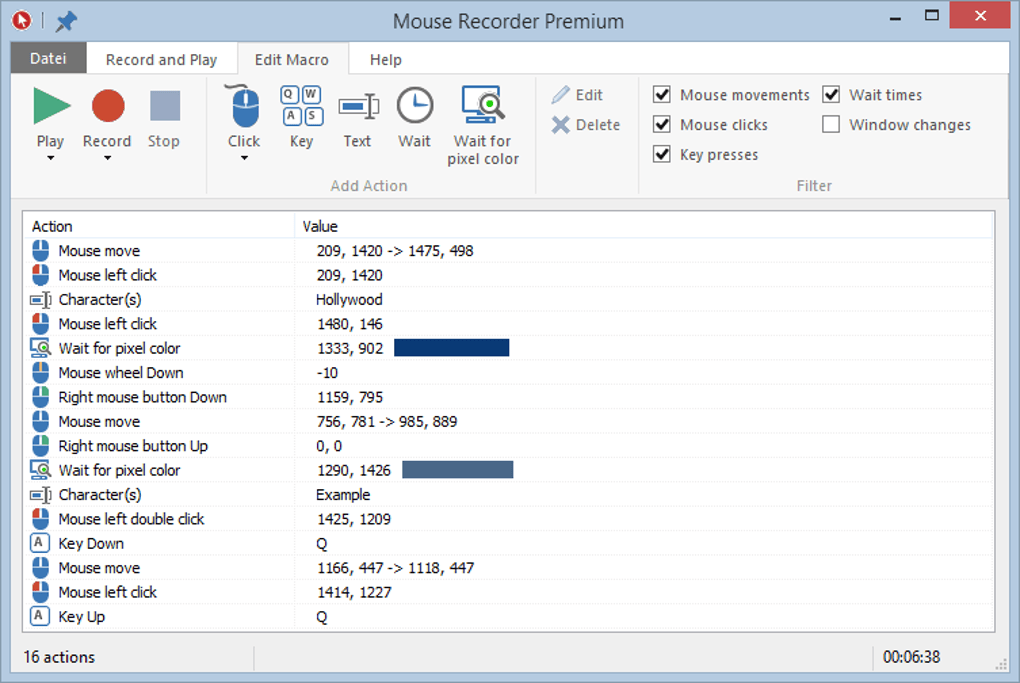Toggle the Wait times checkbox
Image resolution: width=1020 pixels, height=683 pixels.
pos(831,95)
